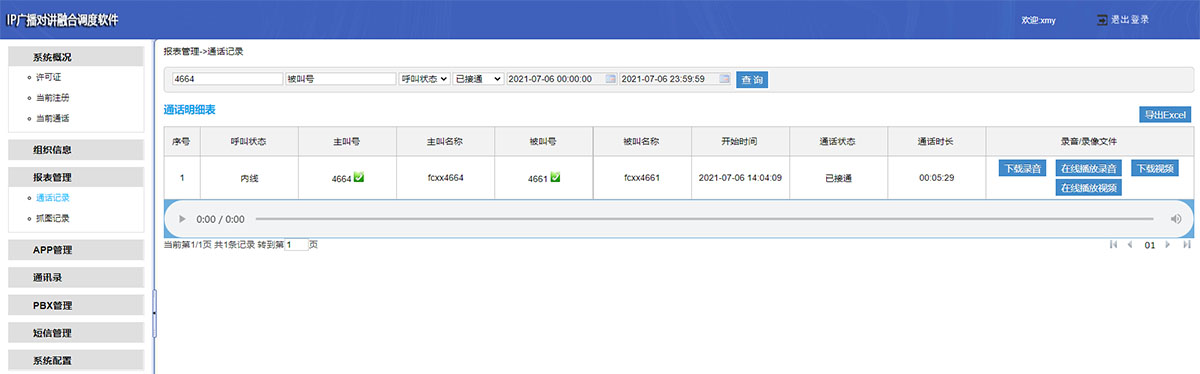The height and width of the screenshot is (374, 1200).
Task: Mute audio with the speaker icon
Action: (1176, 219)
